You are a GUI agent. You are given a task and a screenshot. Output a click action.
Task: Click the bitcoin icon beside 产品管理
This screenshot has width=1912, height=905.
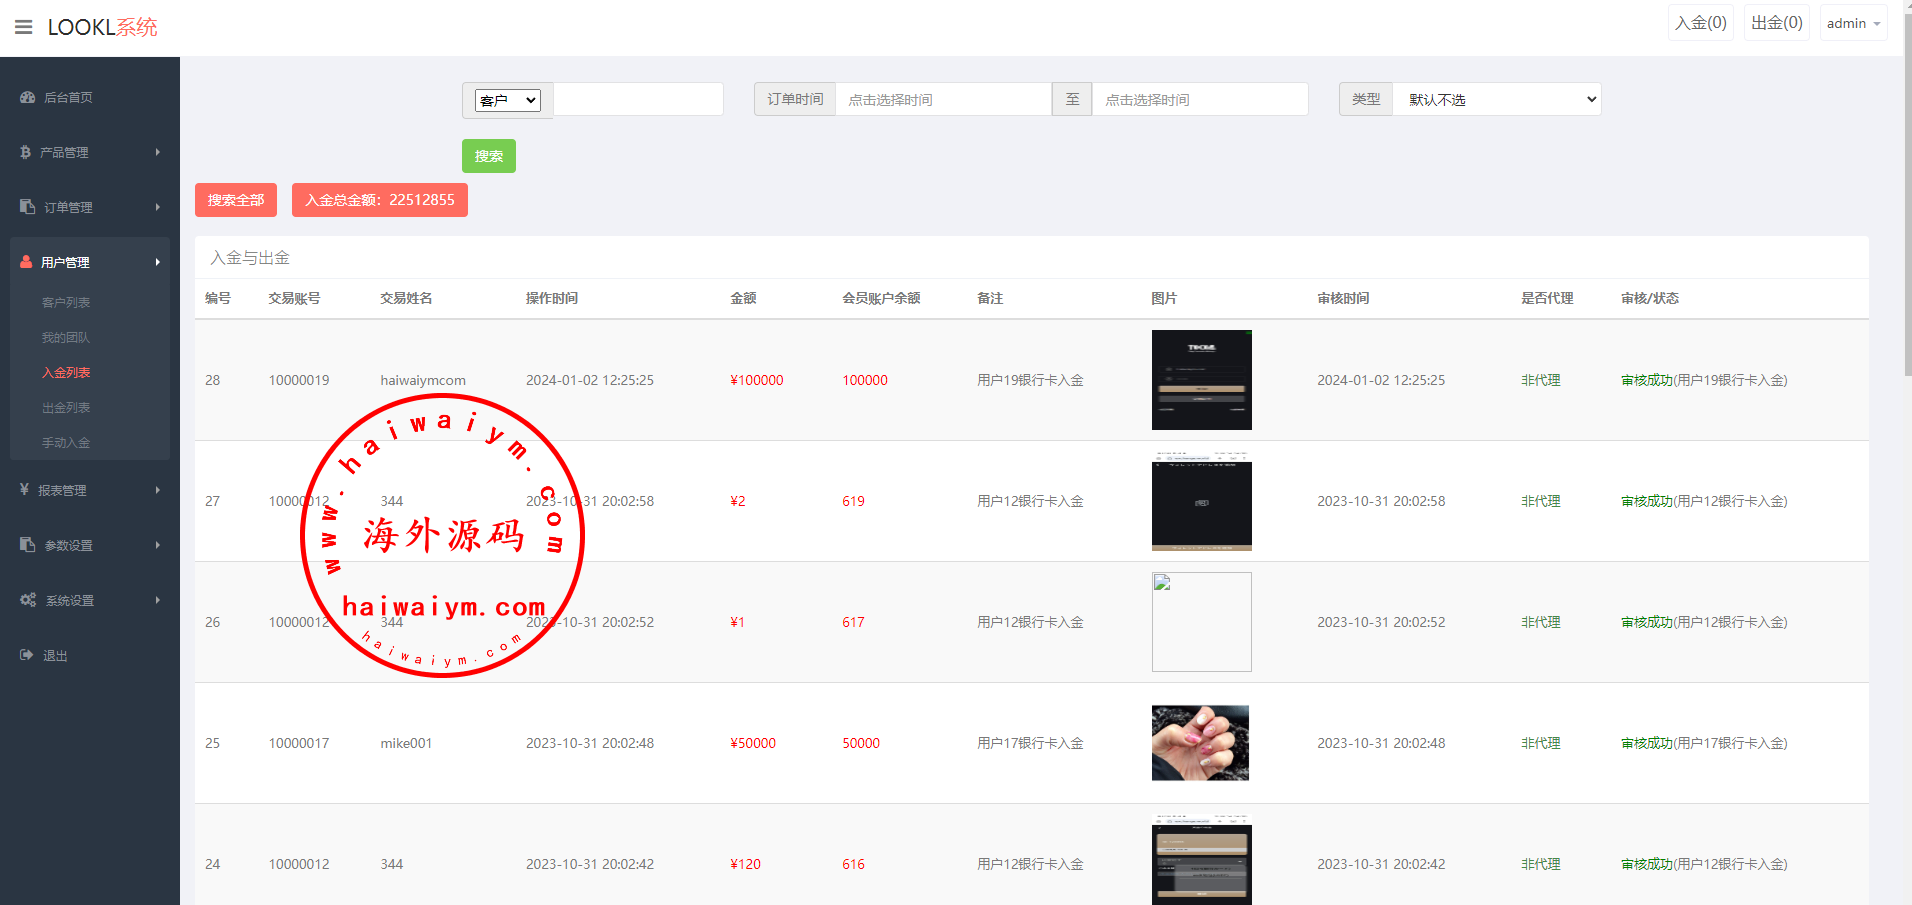(25, 152)
